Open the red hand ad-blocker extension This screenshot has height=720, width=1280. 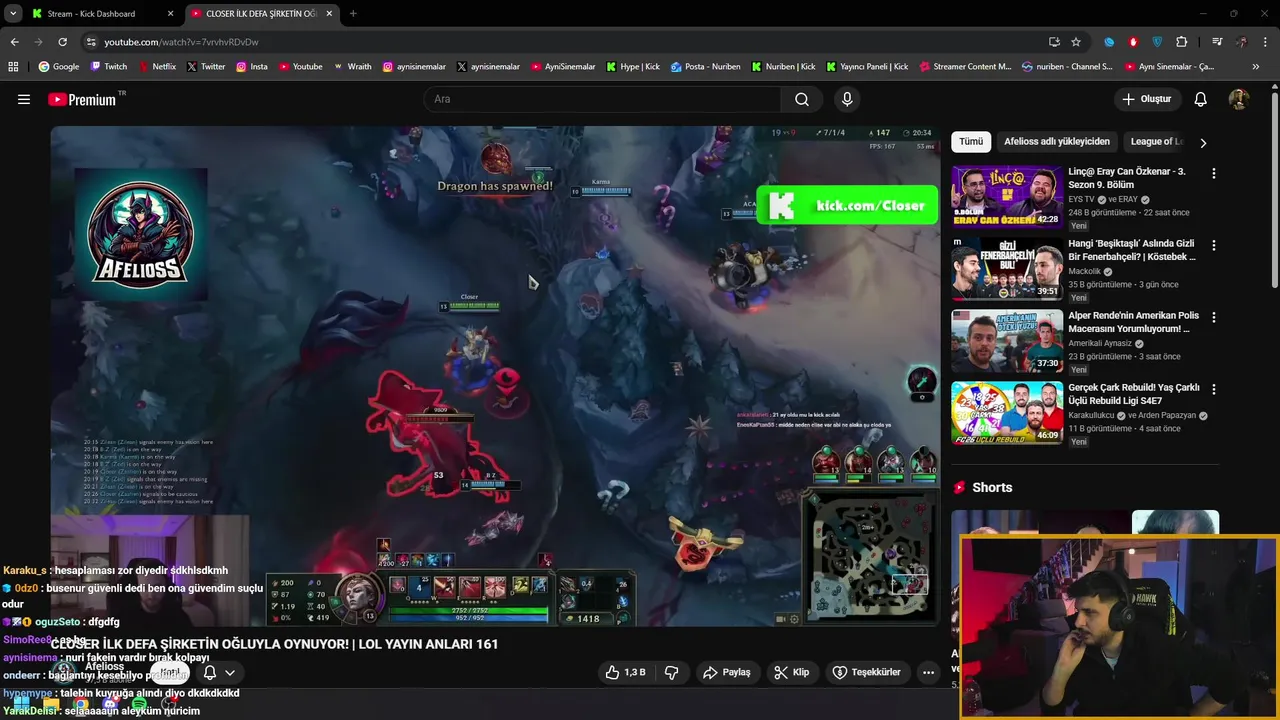coord(1133,42)
